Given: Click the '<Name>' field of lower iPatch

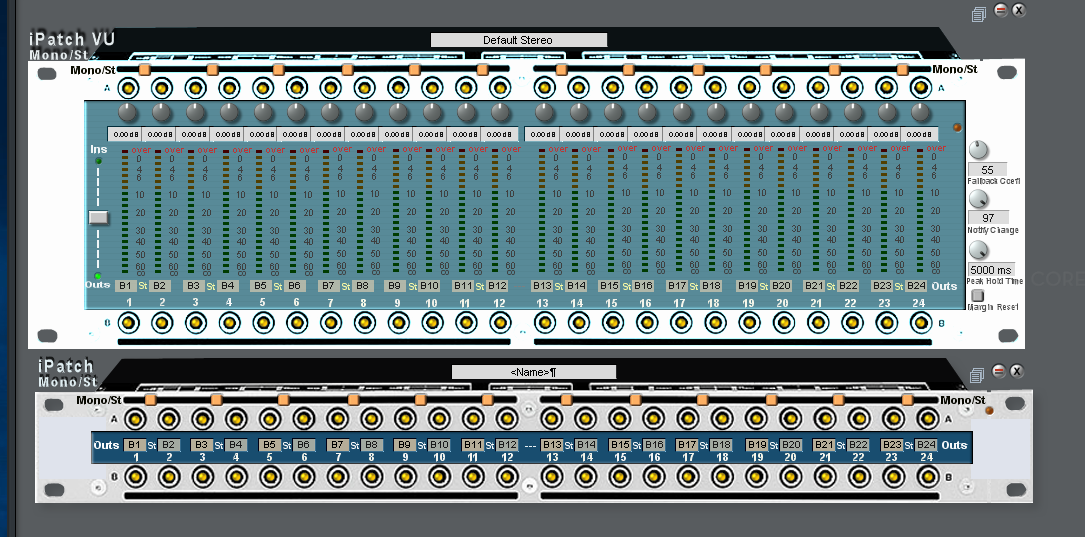Looking at the screenshot, I should point(534,372).
